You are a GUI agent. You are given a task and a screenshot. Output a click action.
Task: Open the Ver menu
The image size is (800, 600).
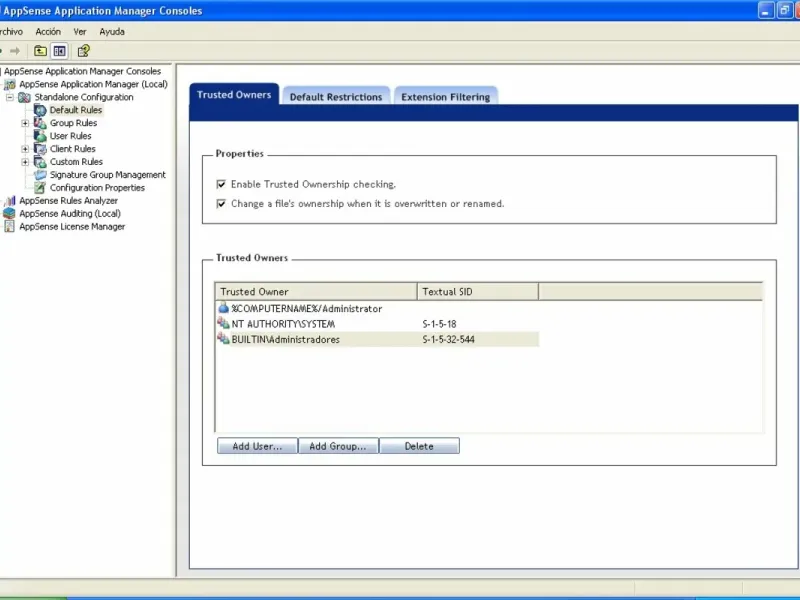click(80, 32)
